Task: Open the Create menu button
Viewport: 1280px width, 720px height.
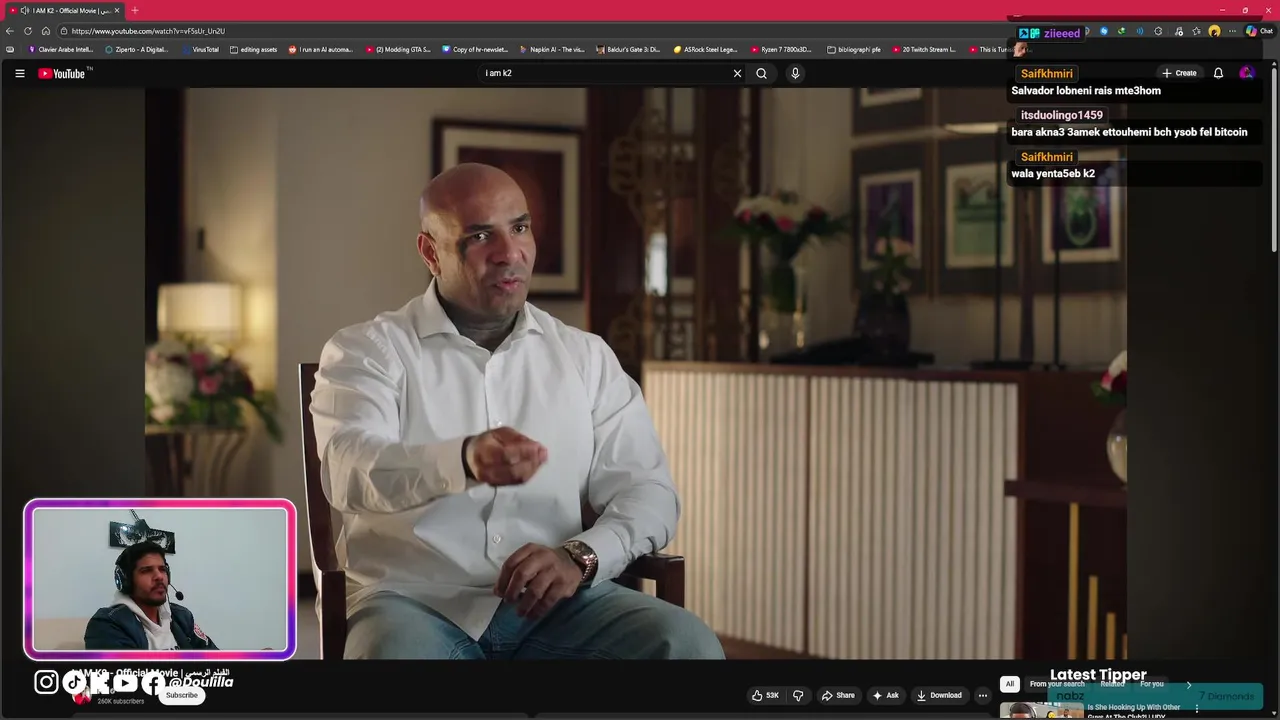Action: pos(1179,73)
